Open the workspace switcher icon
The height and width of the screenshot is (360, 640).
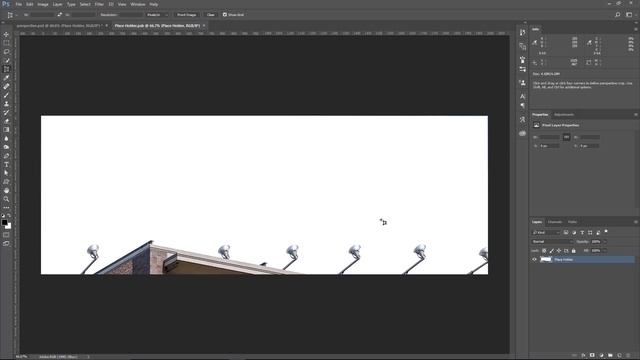click(629, 15)
